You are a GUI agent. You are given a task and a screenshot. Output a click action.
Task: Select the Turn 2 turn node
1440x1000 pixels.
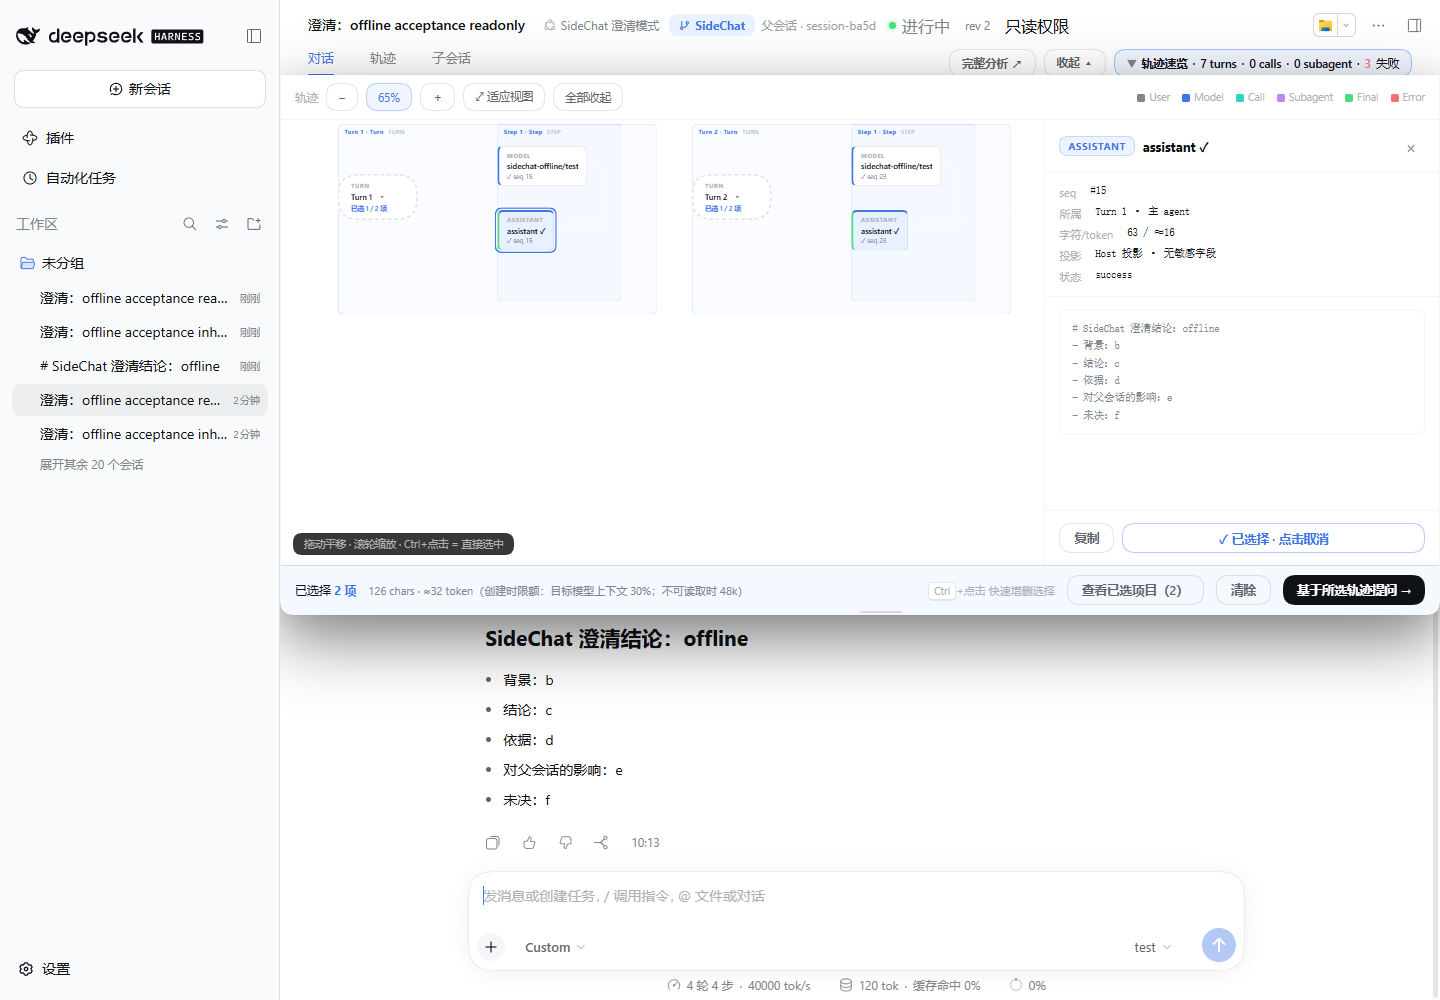(732, 197)
